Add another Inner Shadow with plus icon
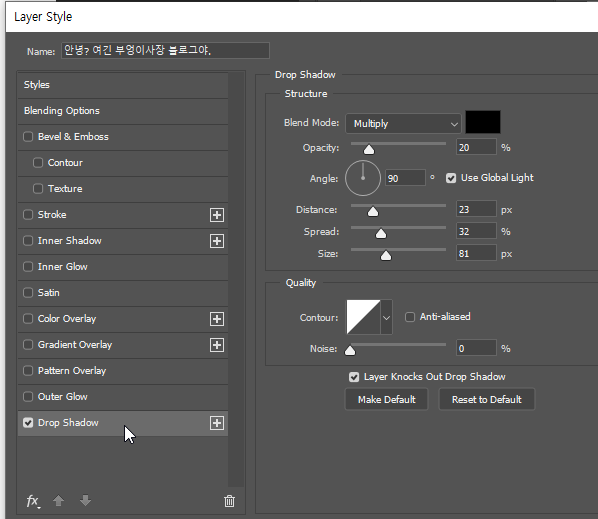The width and height of the screenshot is (598, 519). tap(217, 241)
